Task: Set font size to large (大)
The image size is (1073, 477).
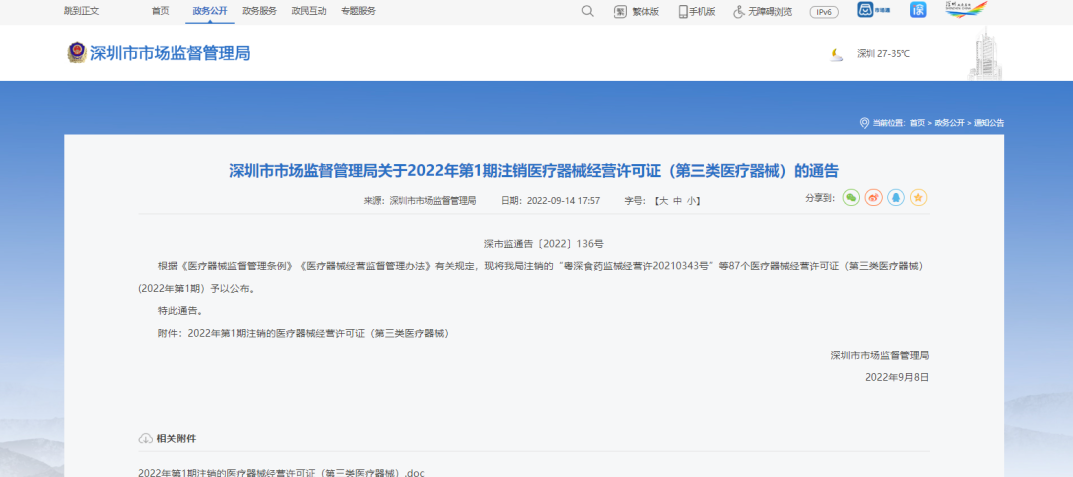Action: point(661,201)
